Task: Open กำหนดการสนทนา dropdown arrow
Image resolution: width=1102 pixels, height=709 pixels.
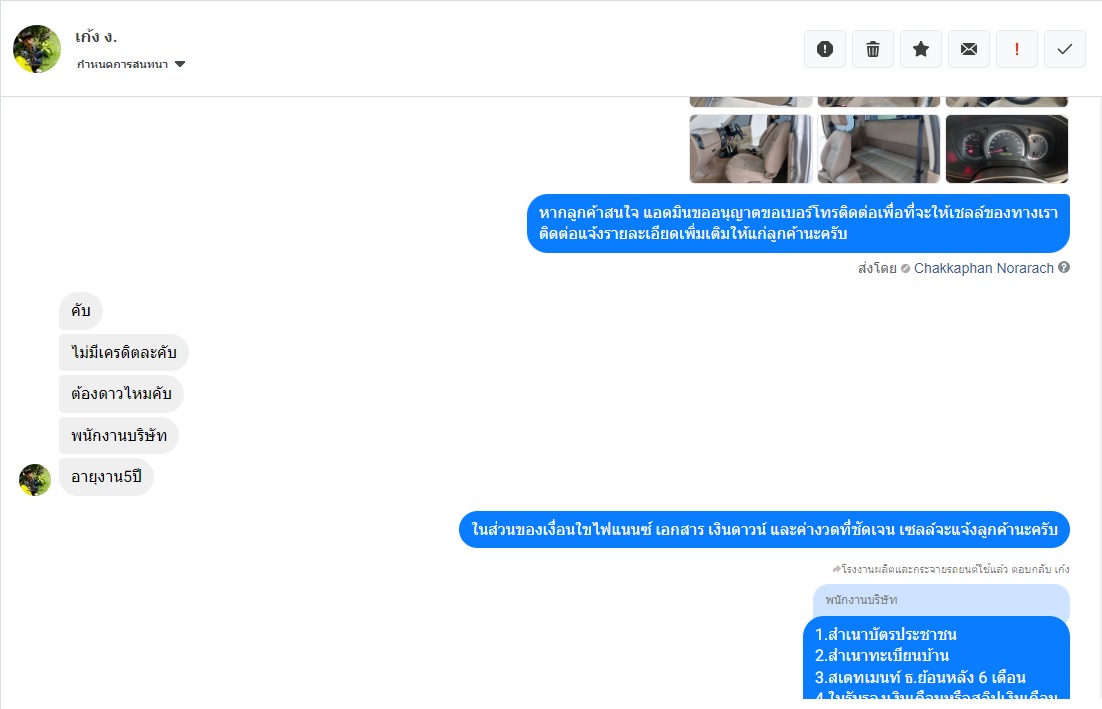Action: tap(180, 64)
